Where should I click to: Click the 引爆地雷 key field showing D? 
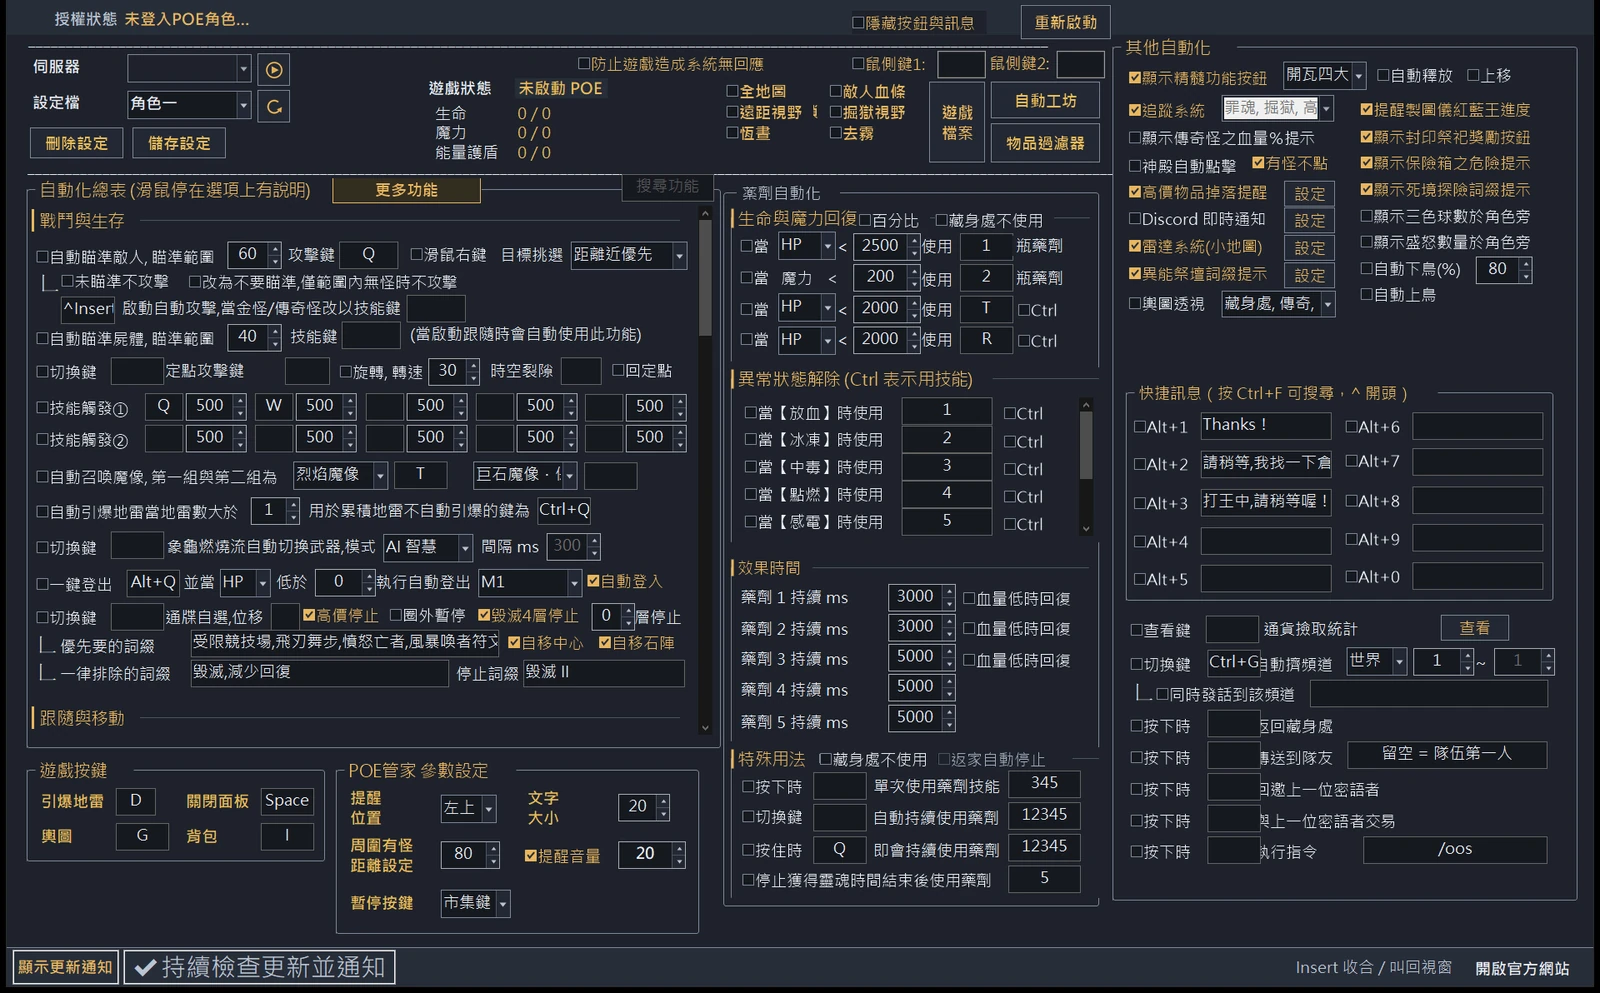pyautogui.click(x=136, y=801)
